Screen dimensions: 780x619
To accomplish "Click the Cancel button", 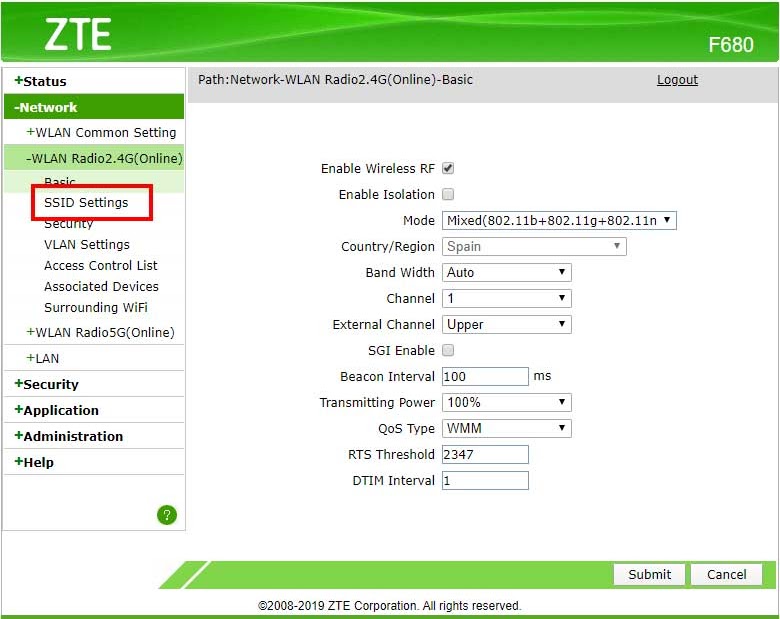I will [726, 574].
